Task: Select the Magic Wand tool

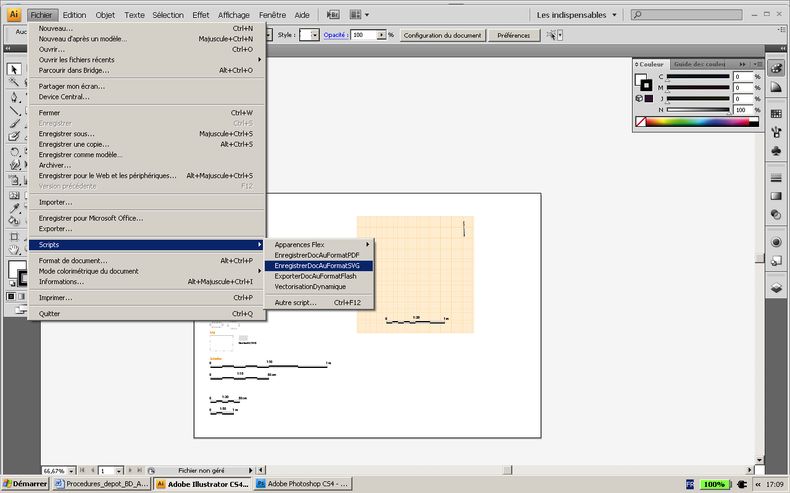Action: point(14,82)
